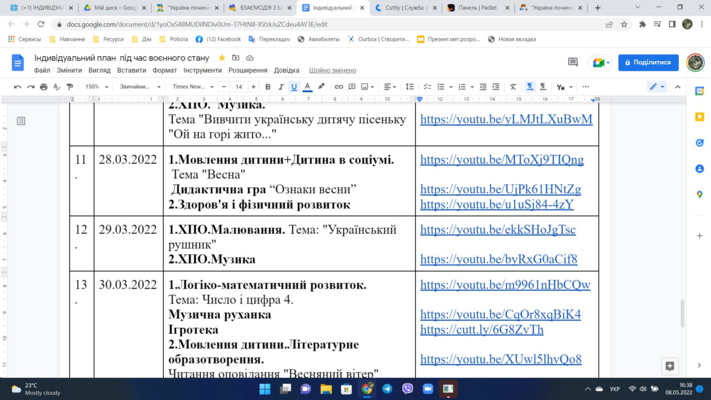
Task: Open Google Keep in the side panel
Action: point(699,117)
